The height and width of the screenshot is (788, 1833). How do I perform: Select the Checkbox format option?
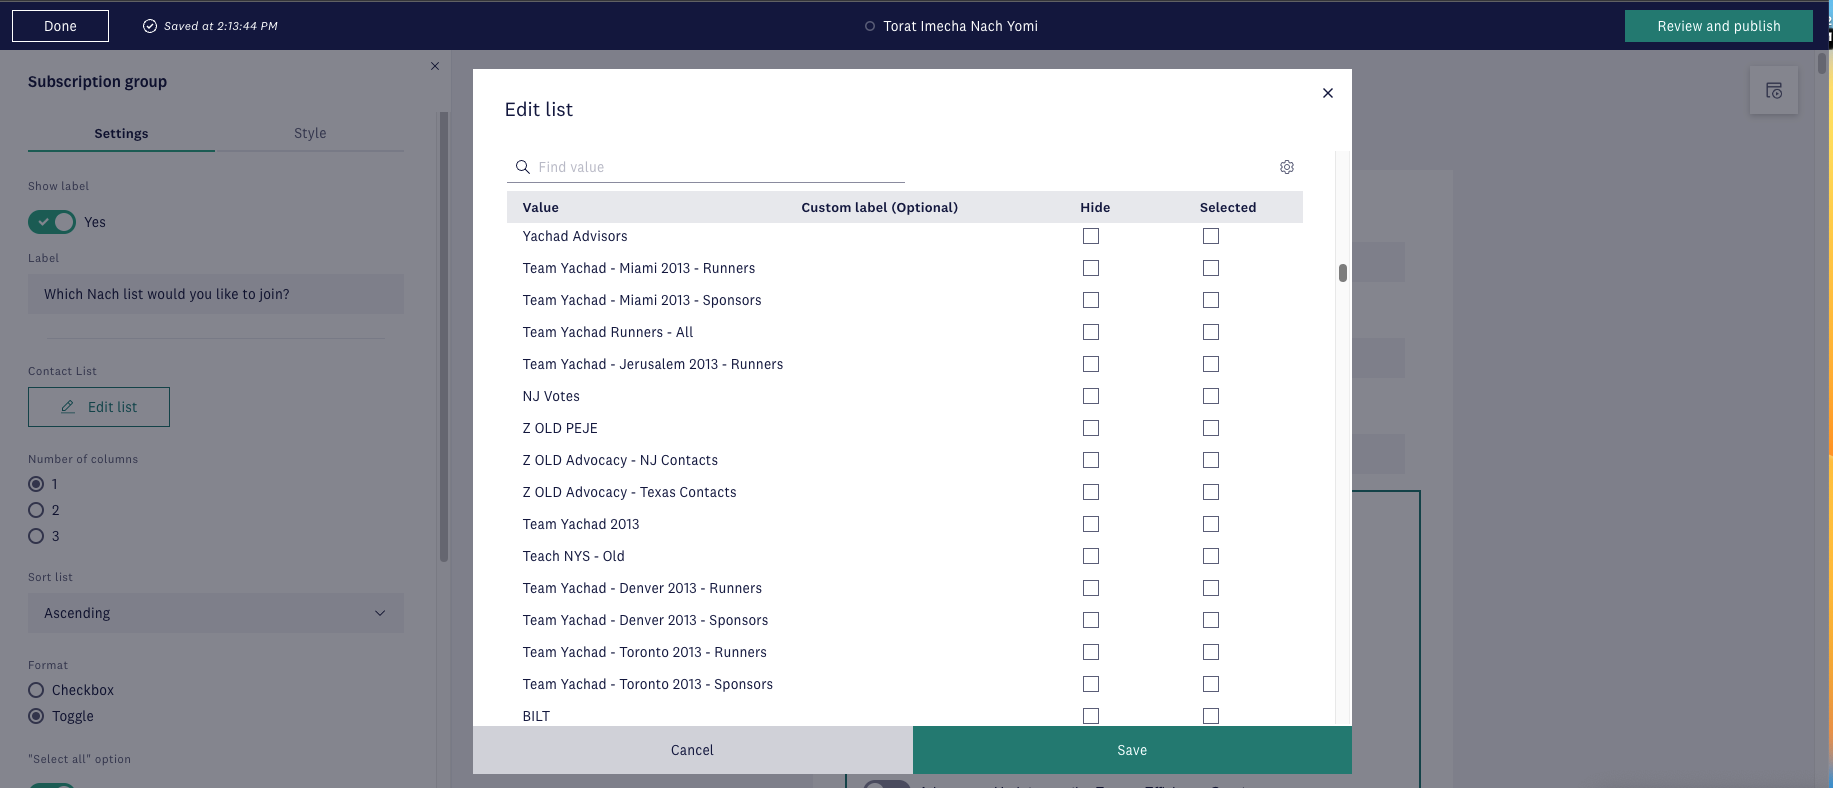point(36,690)
